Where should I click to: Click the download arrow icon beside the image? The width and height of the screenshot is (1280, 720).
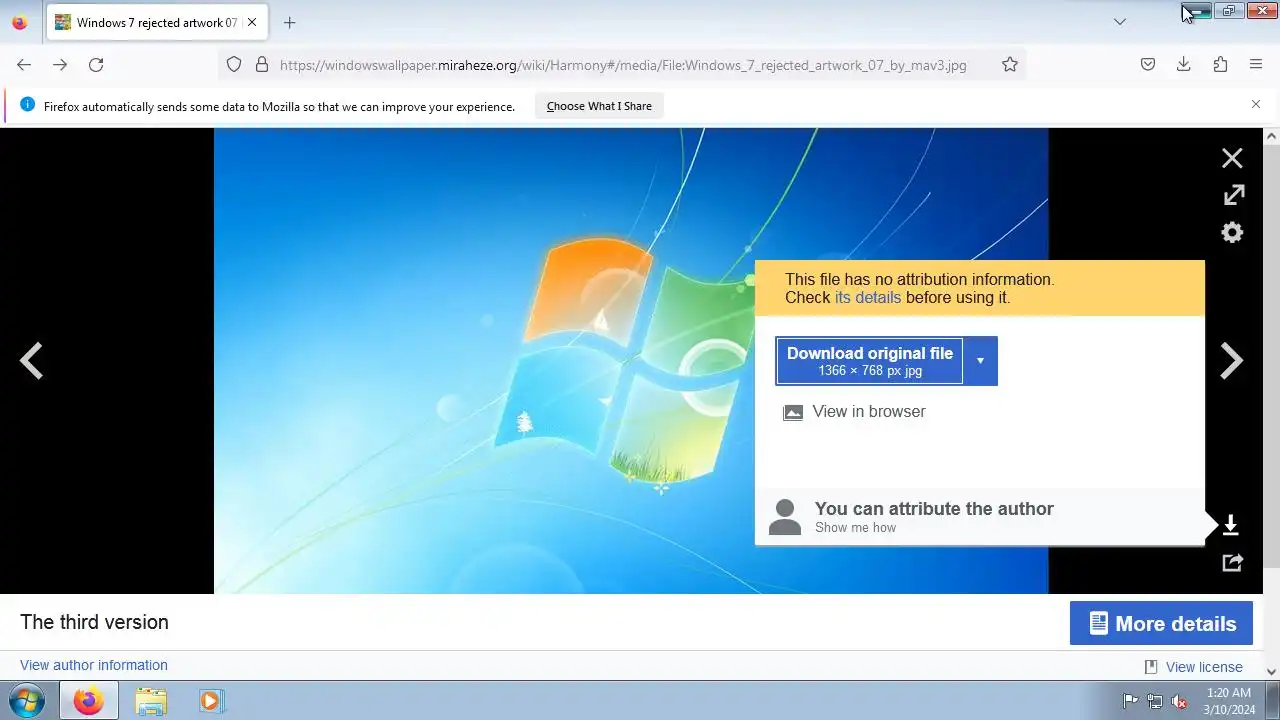coord(1231,525)
